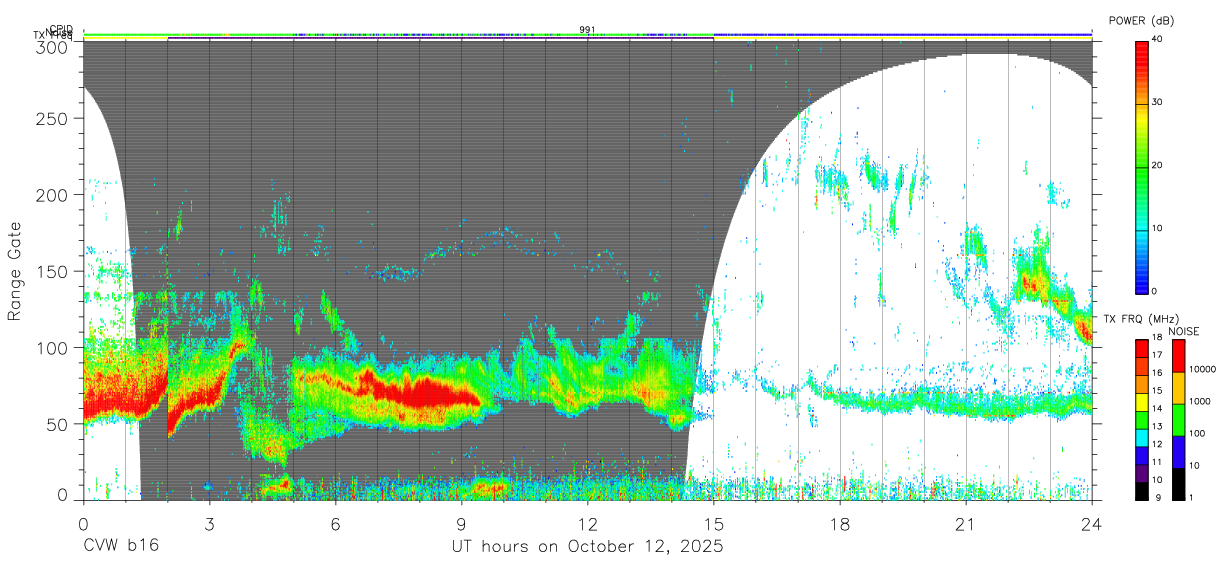Click the yellow segment of the NOISE bar
This screenshot has height=567, width=1228.
[1177, 388]
